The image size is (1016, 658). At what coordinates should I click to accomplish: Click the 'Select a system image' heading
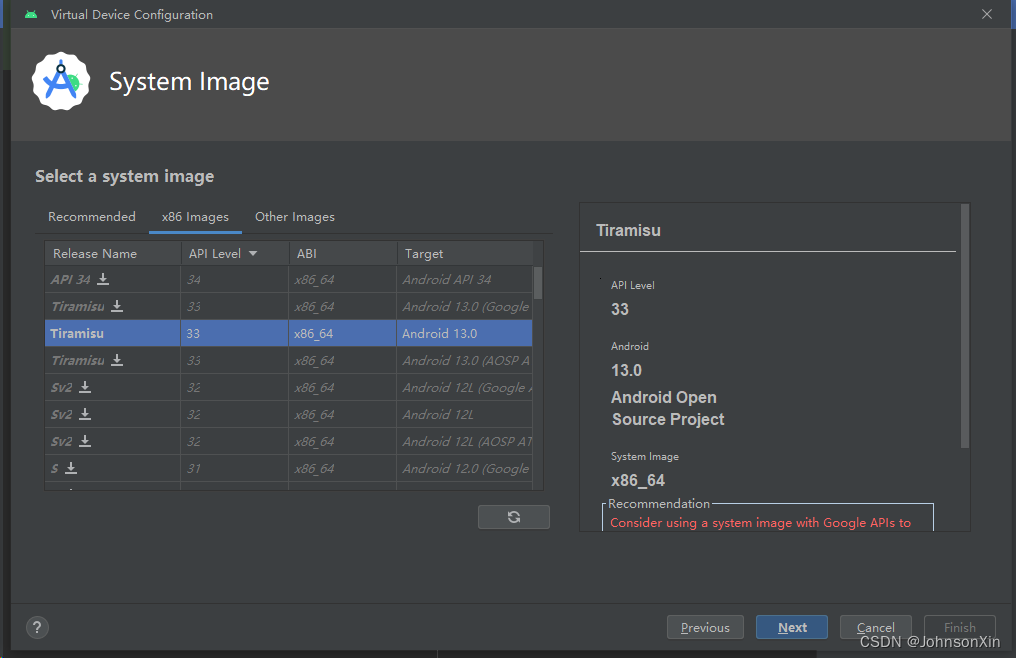pos(124,176)
